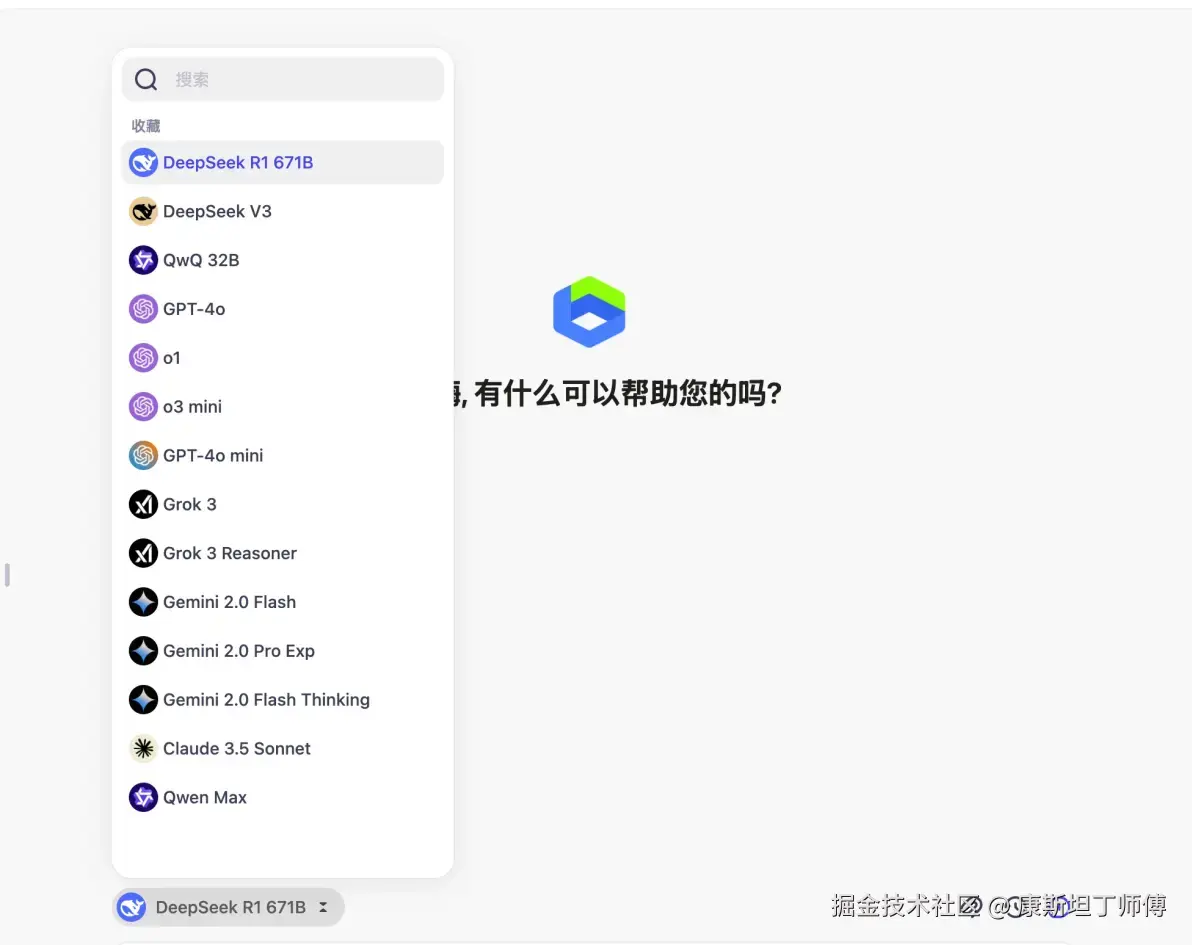This screenshot has height=945, width=1192.
Task: Select the Gemini 2.0 Flash label
Action: [230, 602]
